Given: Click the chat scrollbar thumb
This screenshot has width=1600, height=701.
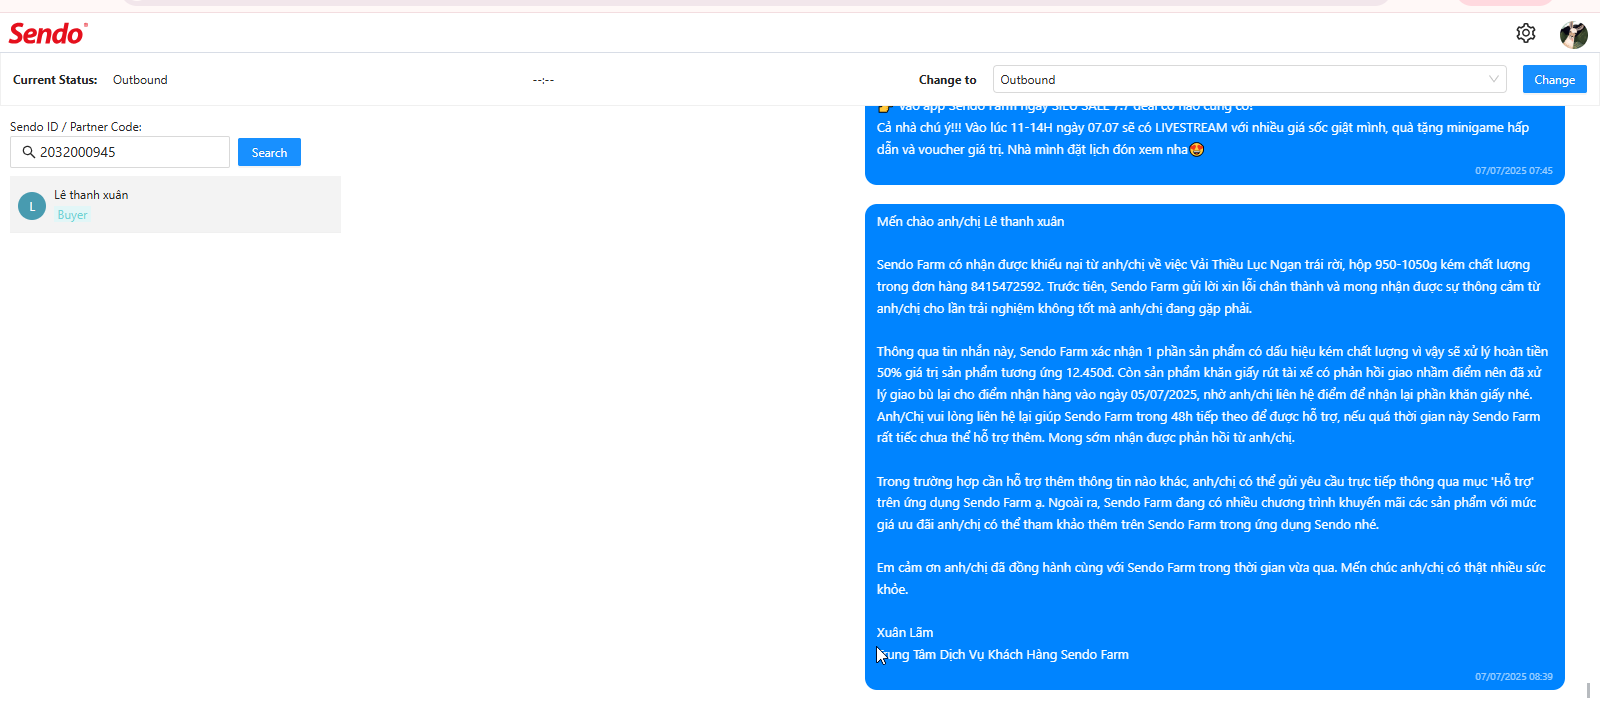Looking at the screenshot, I should point(1588,690).
